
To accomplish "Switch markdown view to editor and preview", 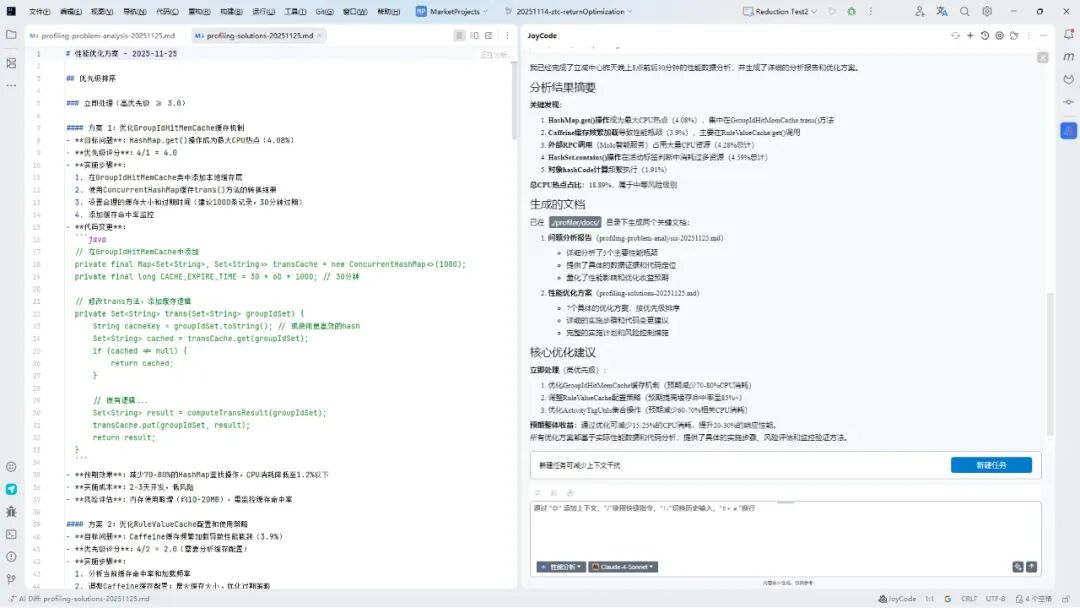I will 475,35.
